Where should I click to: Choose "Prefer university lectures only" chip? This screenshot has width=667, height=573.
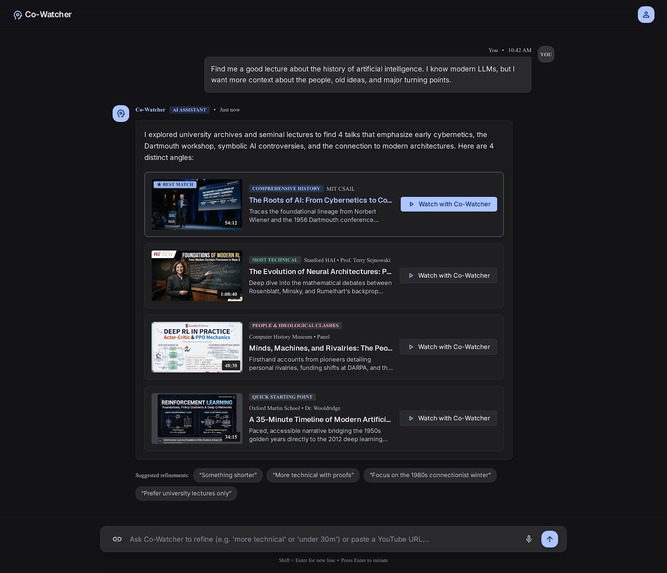pos(186,493)
